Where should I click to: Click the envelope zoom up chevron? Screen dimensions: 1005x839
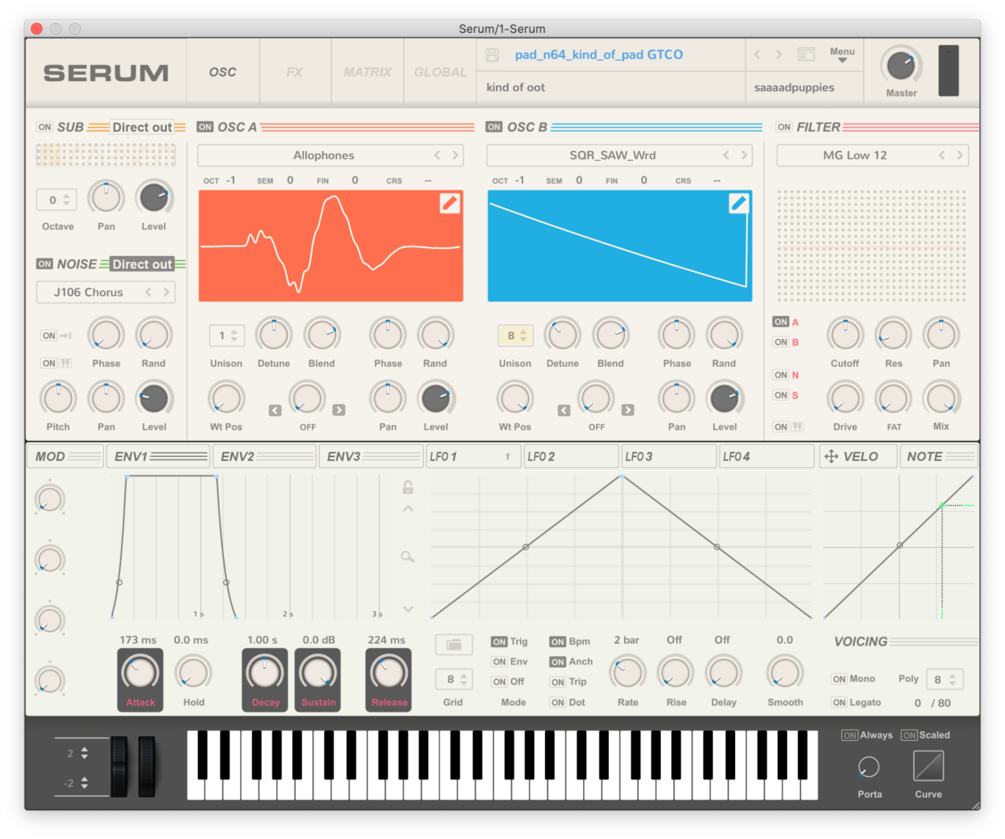click(x=408, y=509)
